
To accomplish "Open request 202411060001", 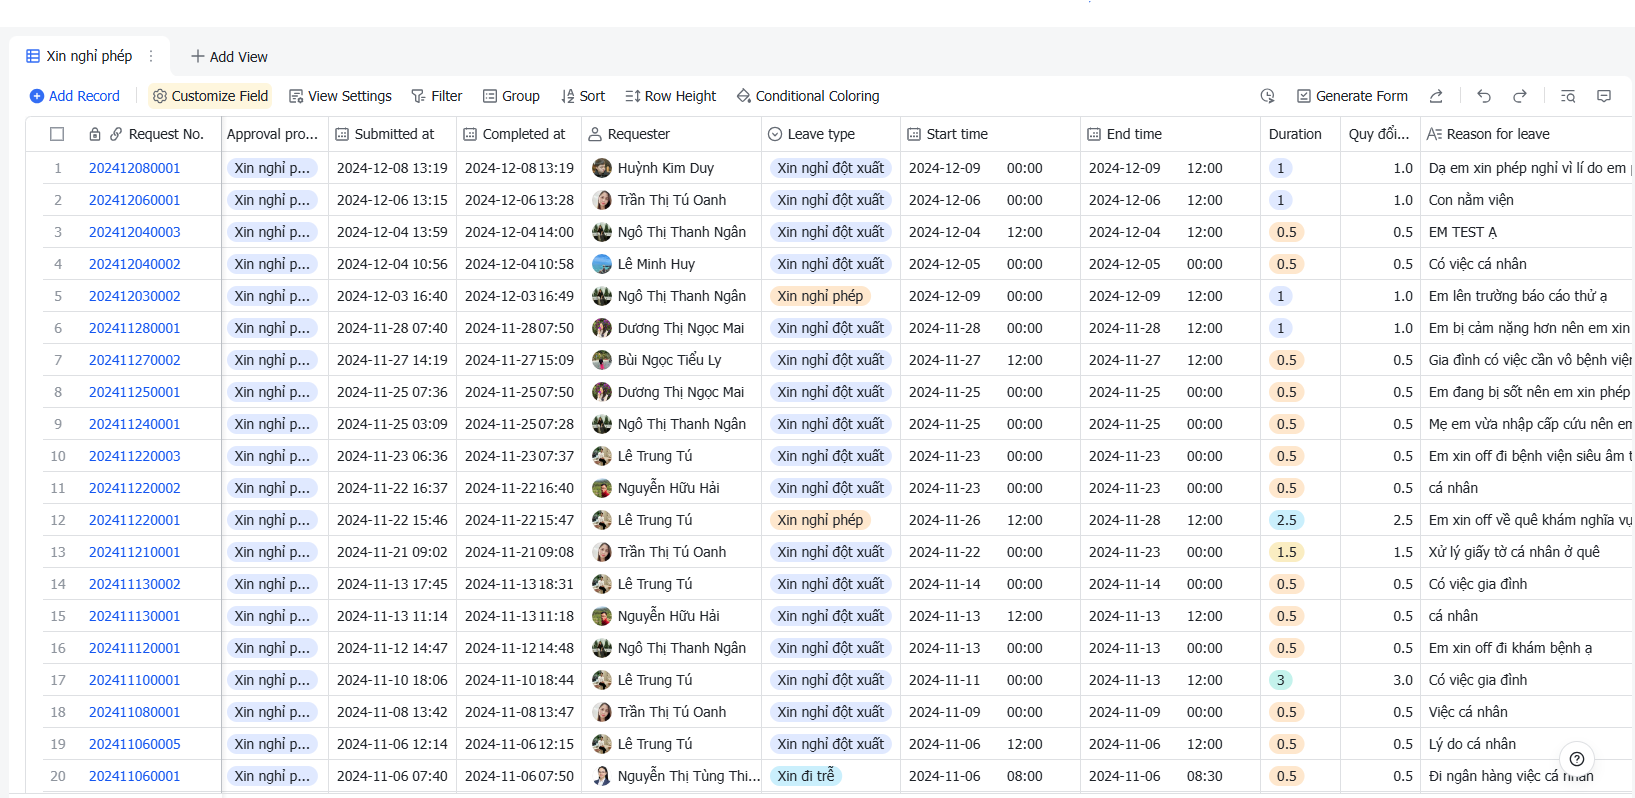I will click(x=135, y=776).
